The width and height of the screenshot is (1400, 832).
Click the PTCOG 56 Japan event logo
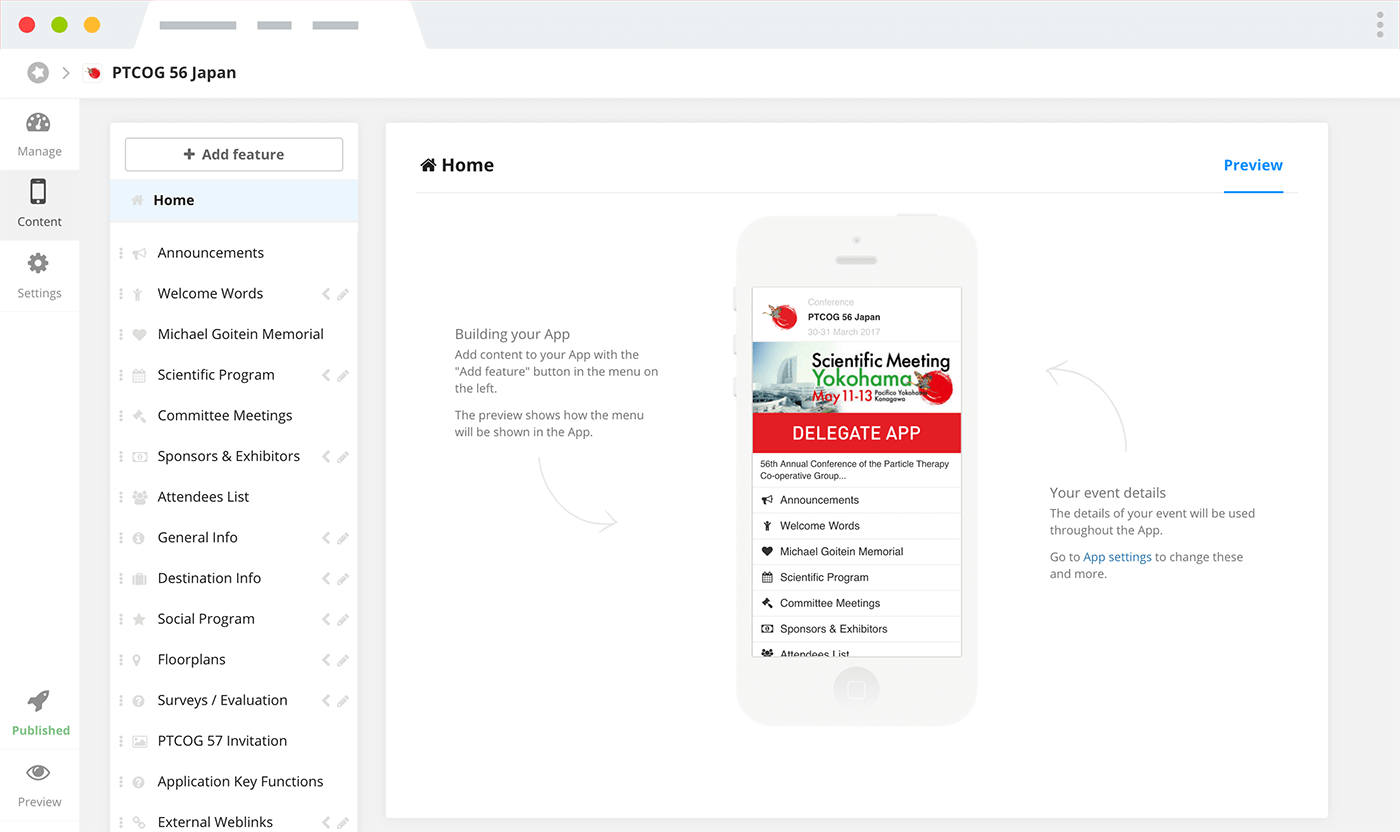coord(94,73)
